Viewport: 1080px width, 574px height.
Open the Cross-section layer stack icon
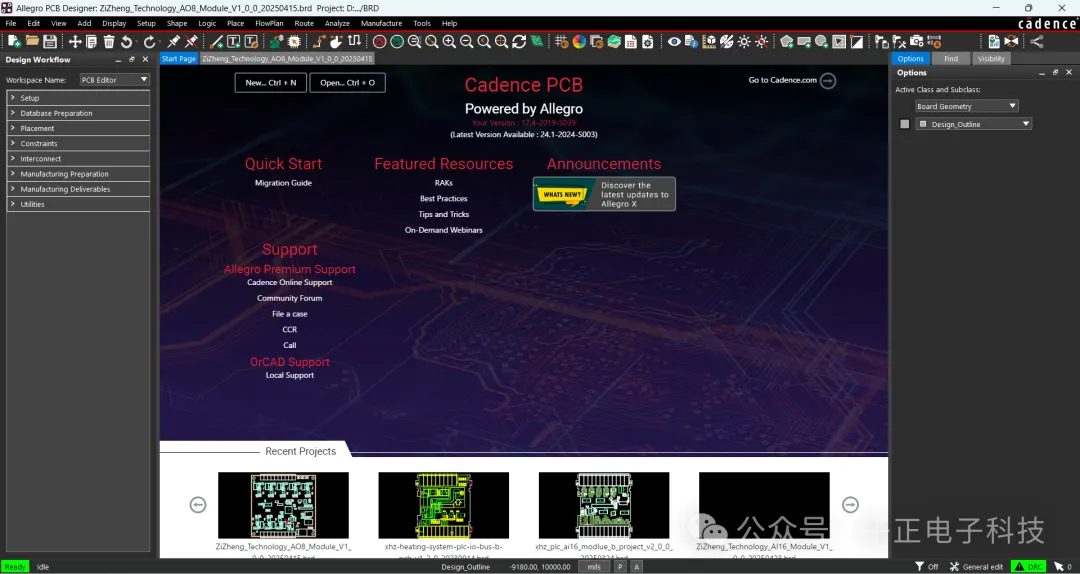(x=614, y=41)
